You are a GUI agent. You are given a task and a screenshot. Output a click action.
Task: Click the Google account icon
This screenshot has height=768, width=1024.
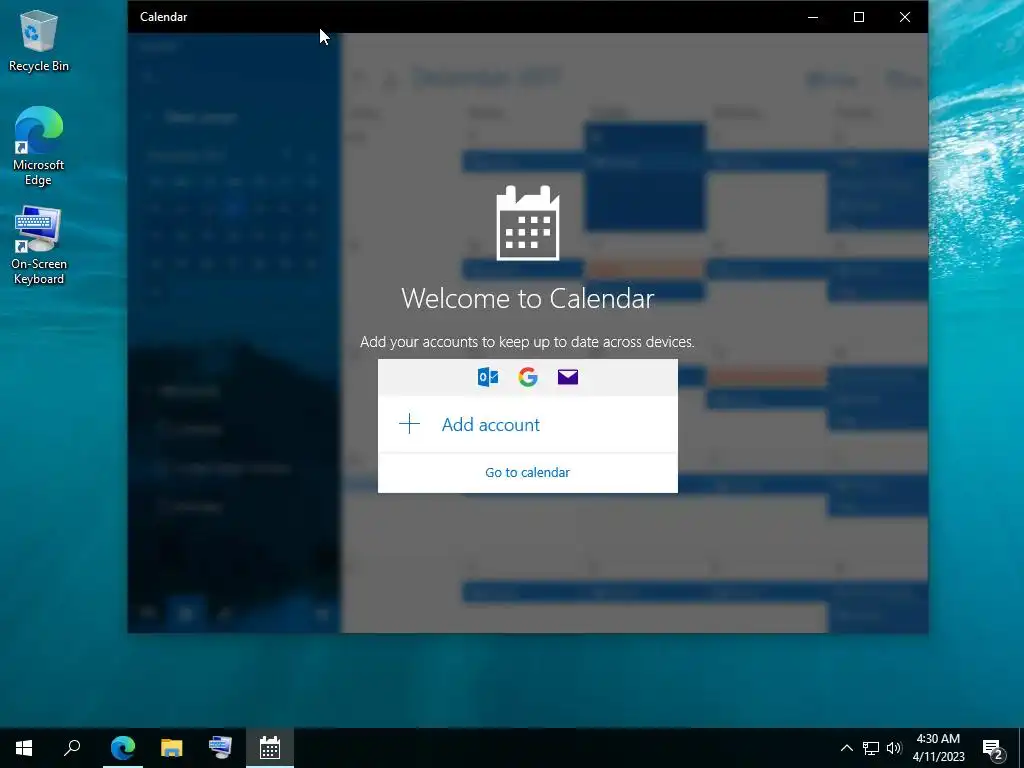coord(528,377)
